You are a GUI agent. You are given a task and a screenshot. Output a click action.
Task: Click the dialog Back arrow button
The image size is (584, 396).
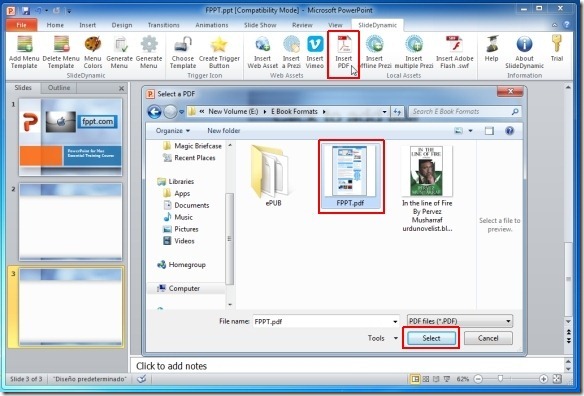[155, 112]
